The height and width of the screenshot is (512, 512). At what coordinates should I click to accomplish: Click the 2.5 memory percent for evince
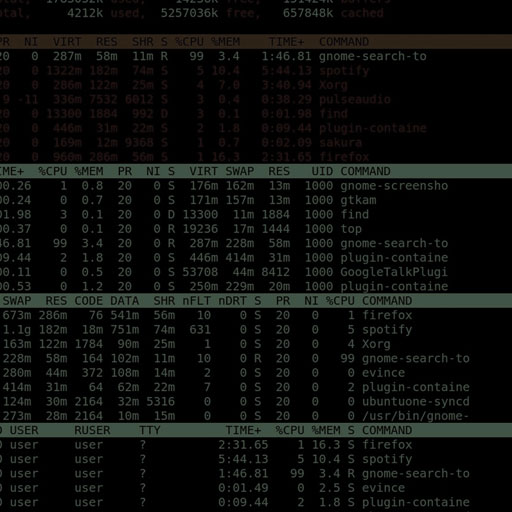[329, 488]
